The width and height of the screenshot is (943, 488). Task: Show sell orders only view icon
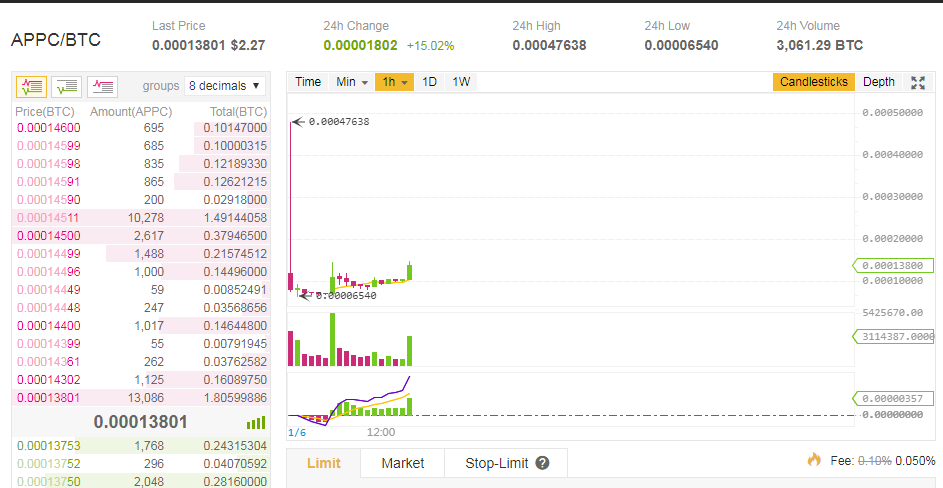(102, 87)
